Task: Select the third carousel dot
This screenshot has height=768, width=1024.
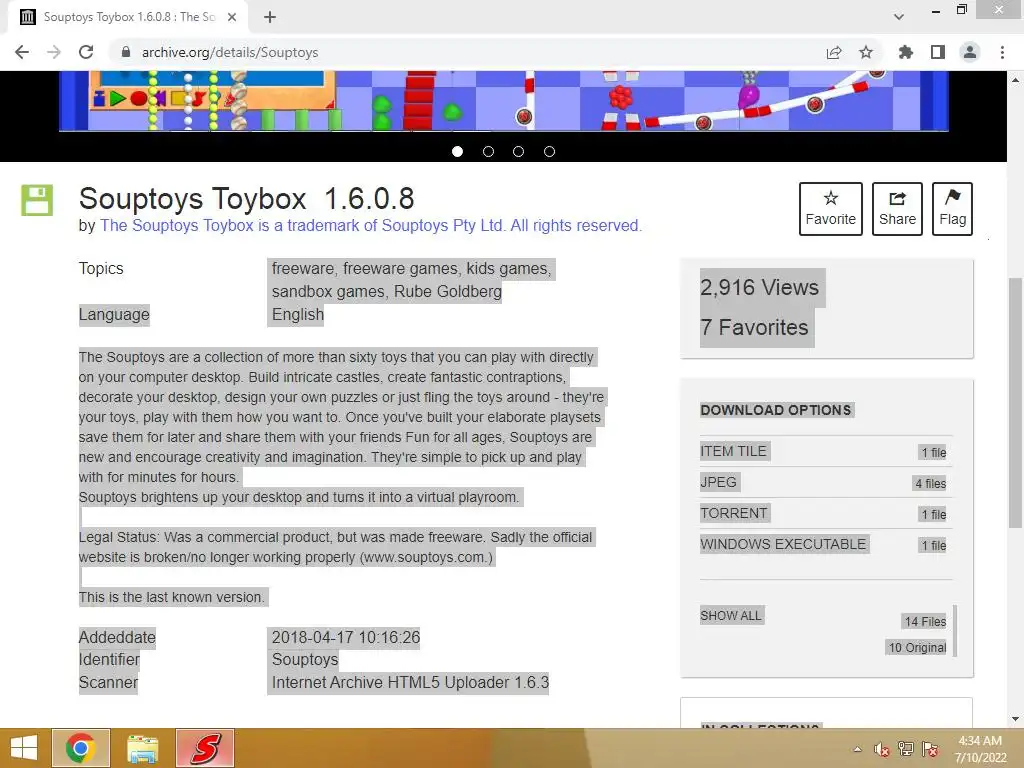Action: pos(519,152)
